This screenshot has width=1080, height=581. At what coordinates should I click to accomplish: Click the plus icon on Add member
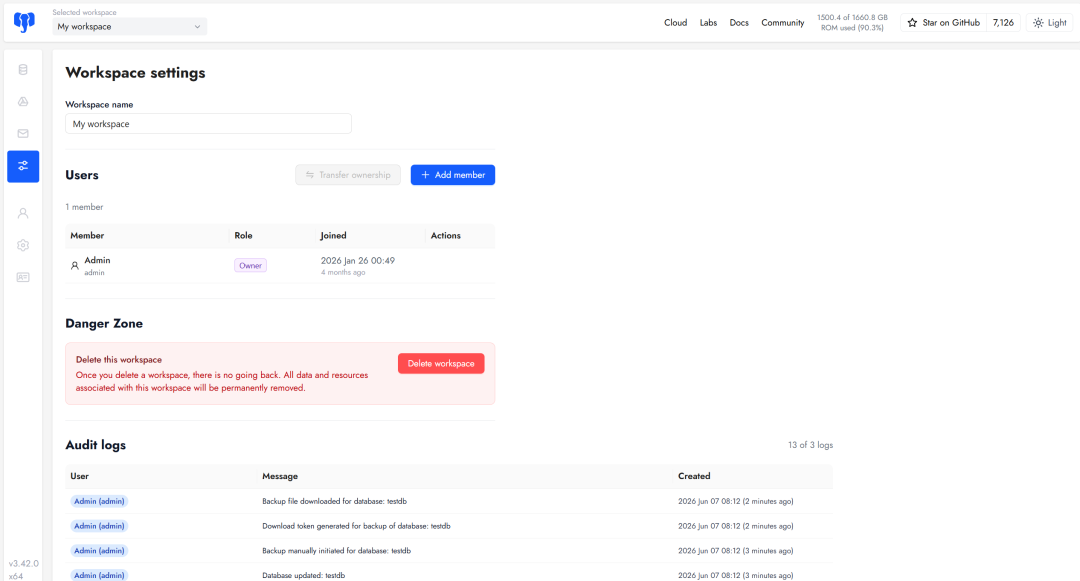point(425,175)
